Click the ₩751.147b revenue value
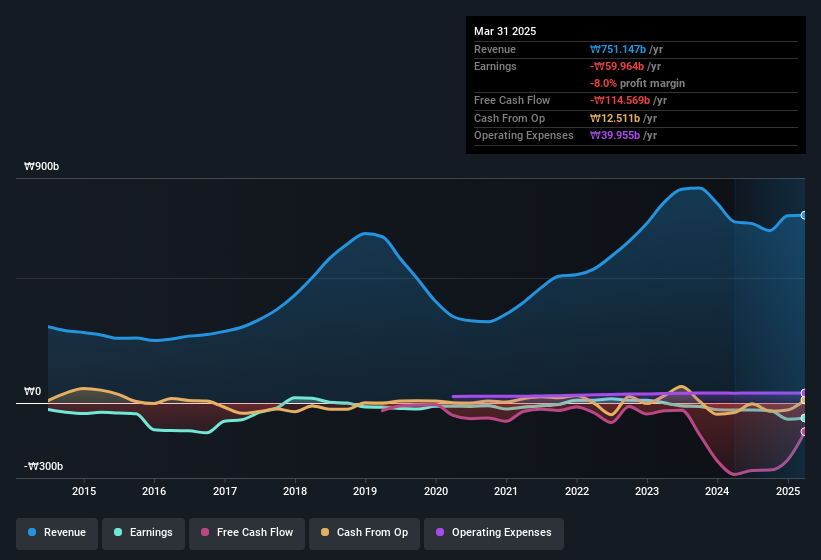Viewport: 821px width, 560px height. pyautogui.click(x=618, y=49)
